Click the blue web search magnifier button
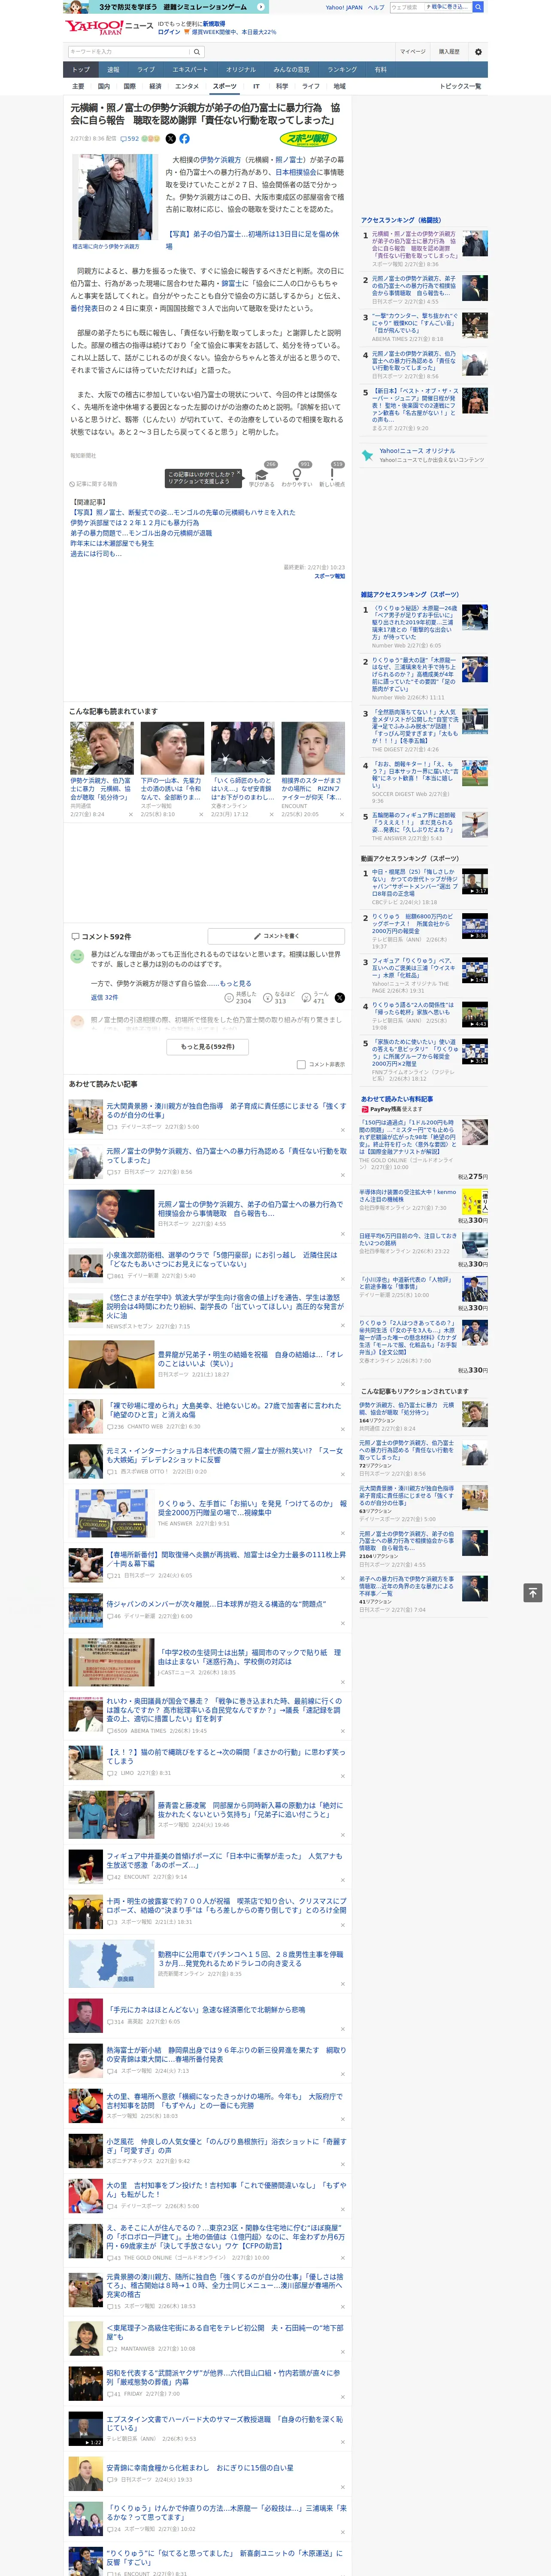 [x=478, y=7]
